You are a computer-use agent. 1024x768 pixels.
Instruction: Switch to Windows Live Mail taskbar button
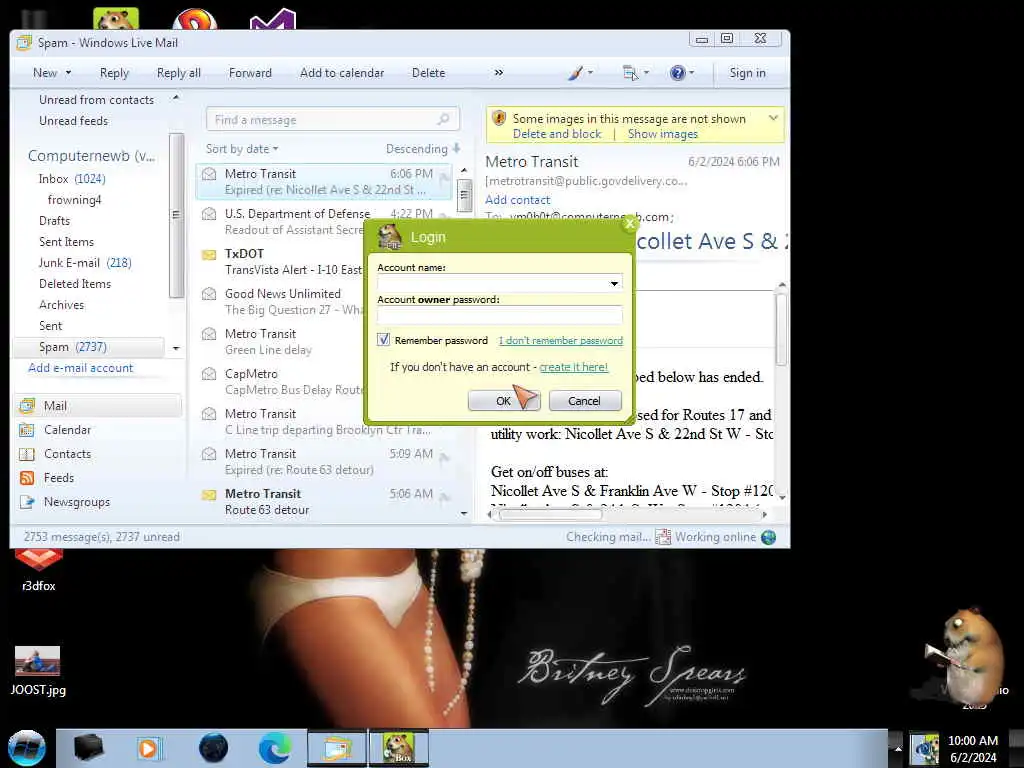[x=336, y=748]
